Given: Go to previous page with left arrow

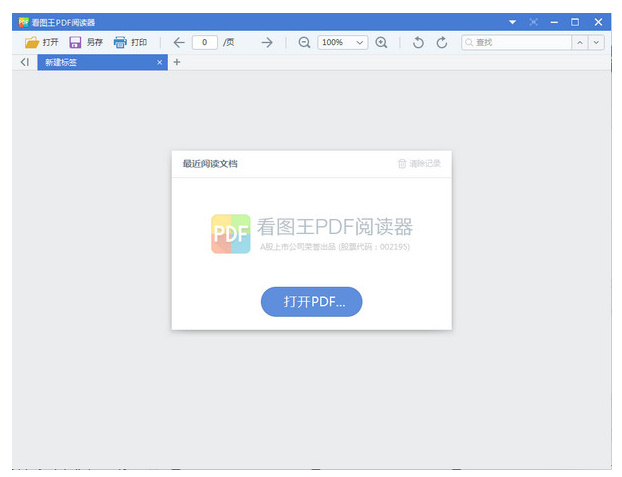Looking at the screenshot, I should (x=179, y=42).
